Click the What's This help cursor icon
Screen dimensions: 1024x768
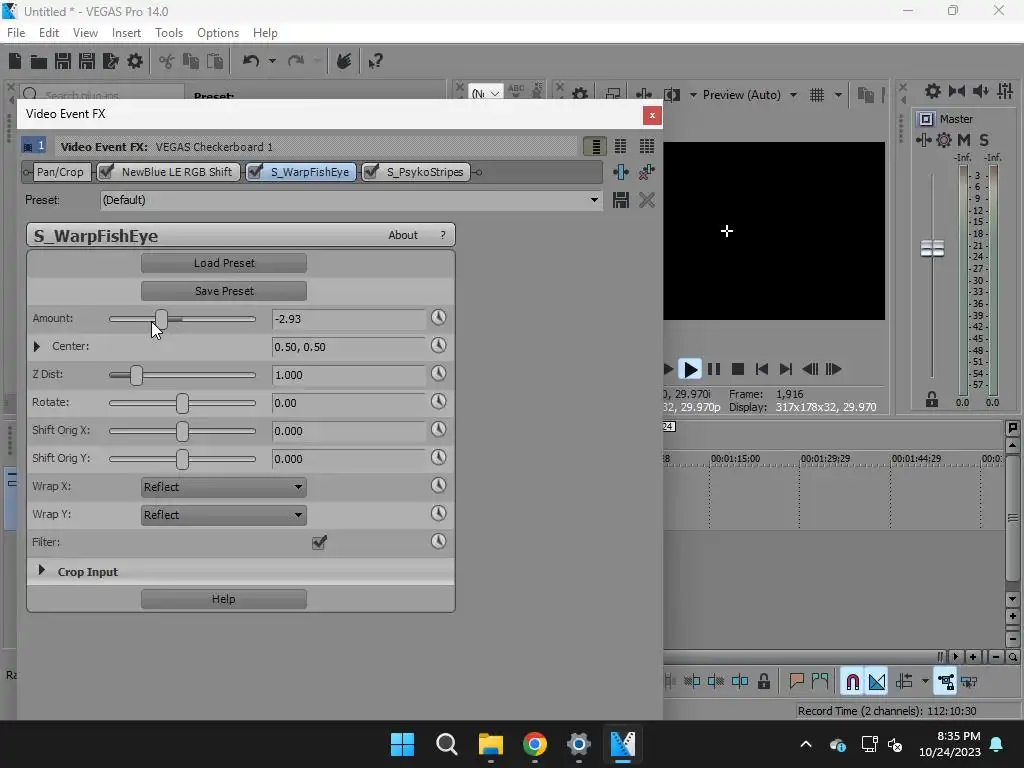pos(375,61)
